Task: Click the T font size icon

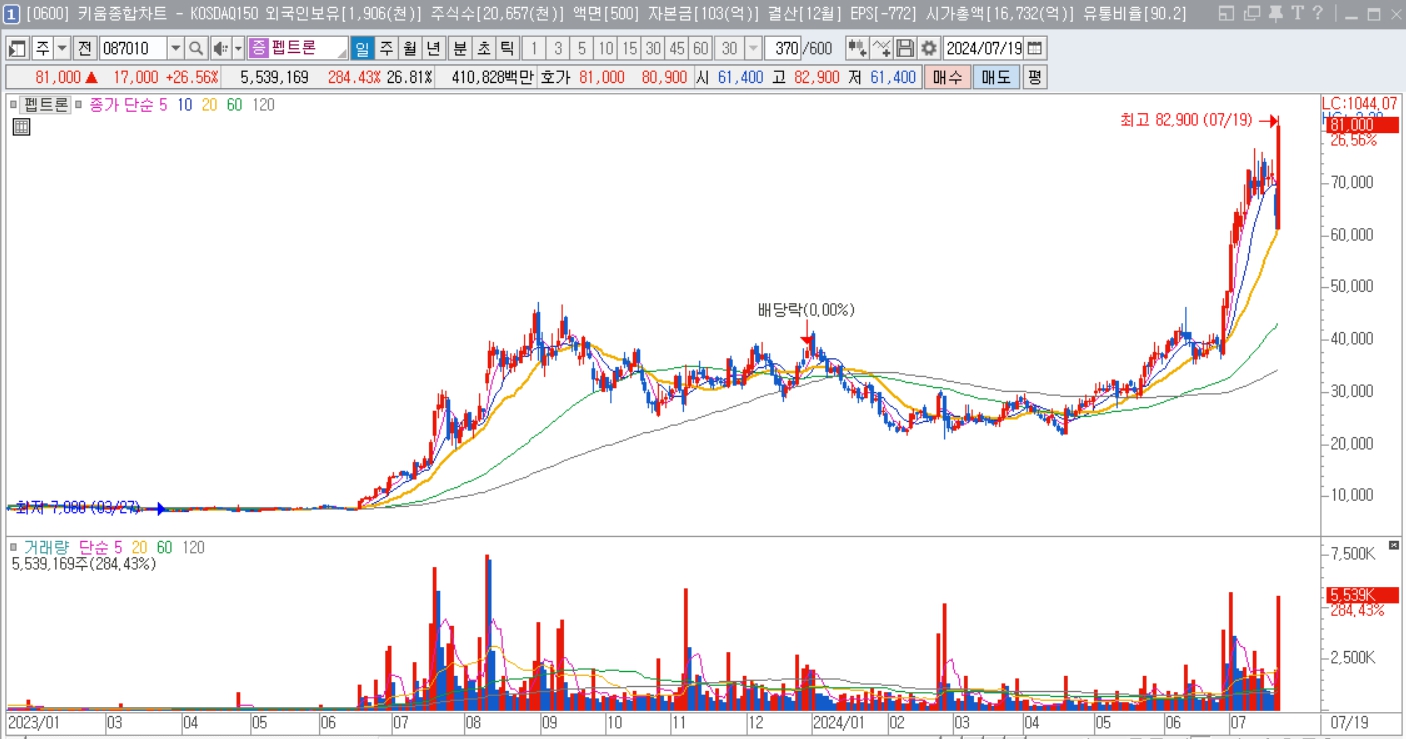Action: click(x=1297, y=13)
